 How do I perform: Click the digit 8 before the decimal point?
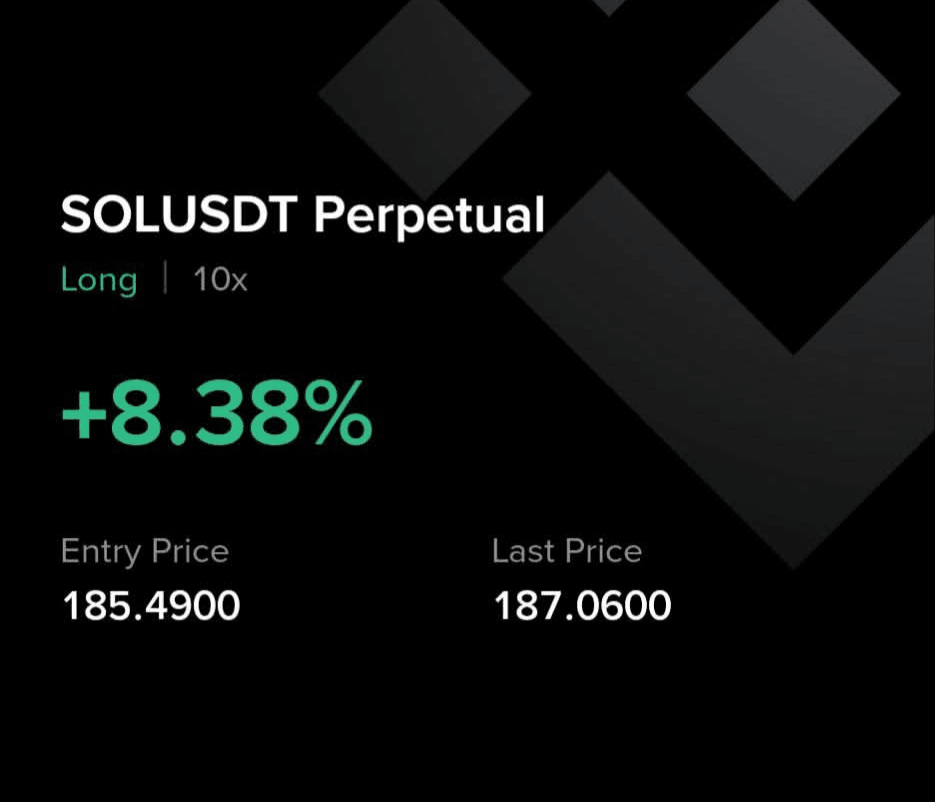point(137,414)
